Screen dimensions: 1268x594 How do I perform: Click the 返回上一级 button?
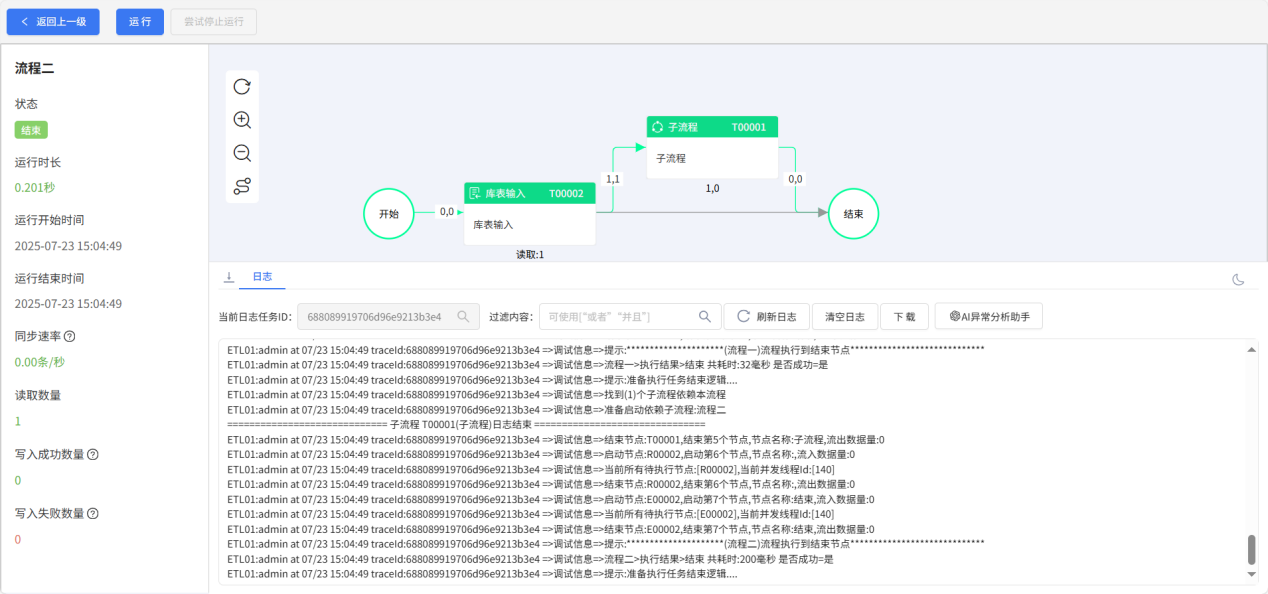(x=53, y=21)
